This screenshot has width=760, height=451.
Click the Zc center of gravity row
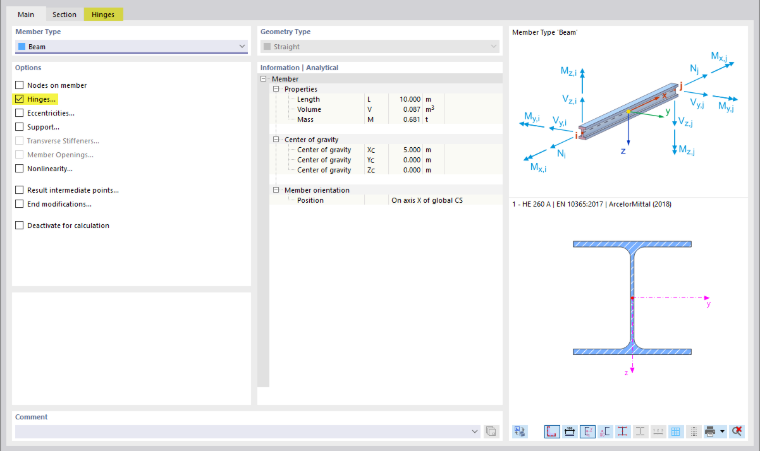coord(386,170)
